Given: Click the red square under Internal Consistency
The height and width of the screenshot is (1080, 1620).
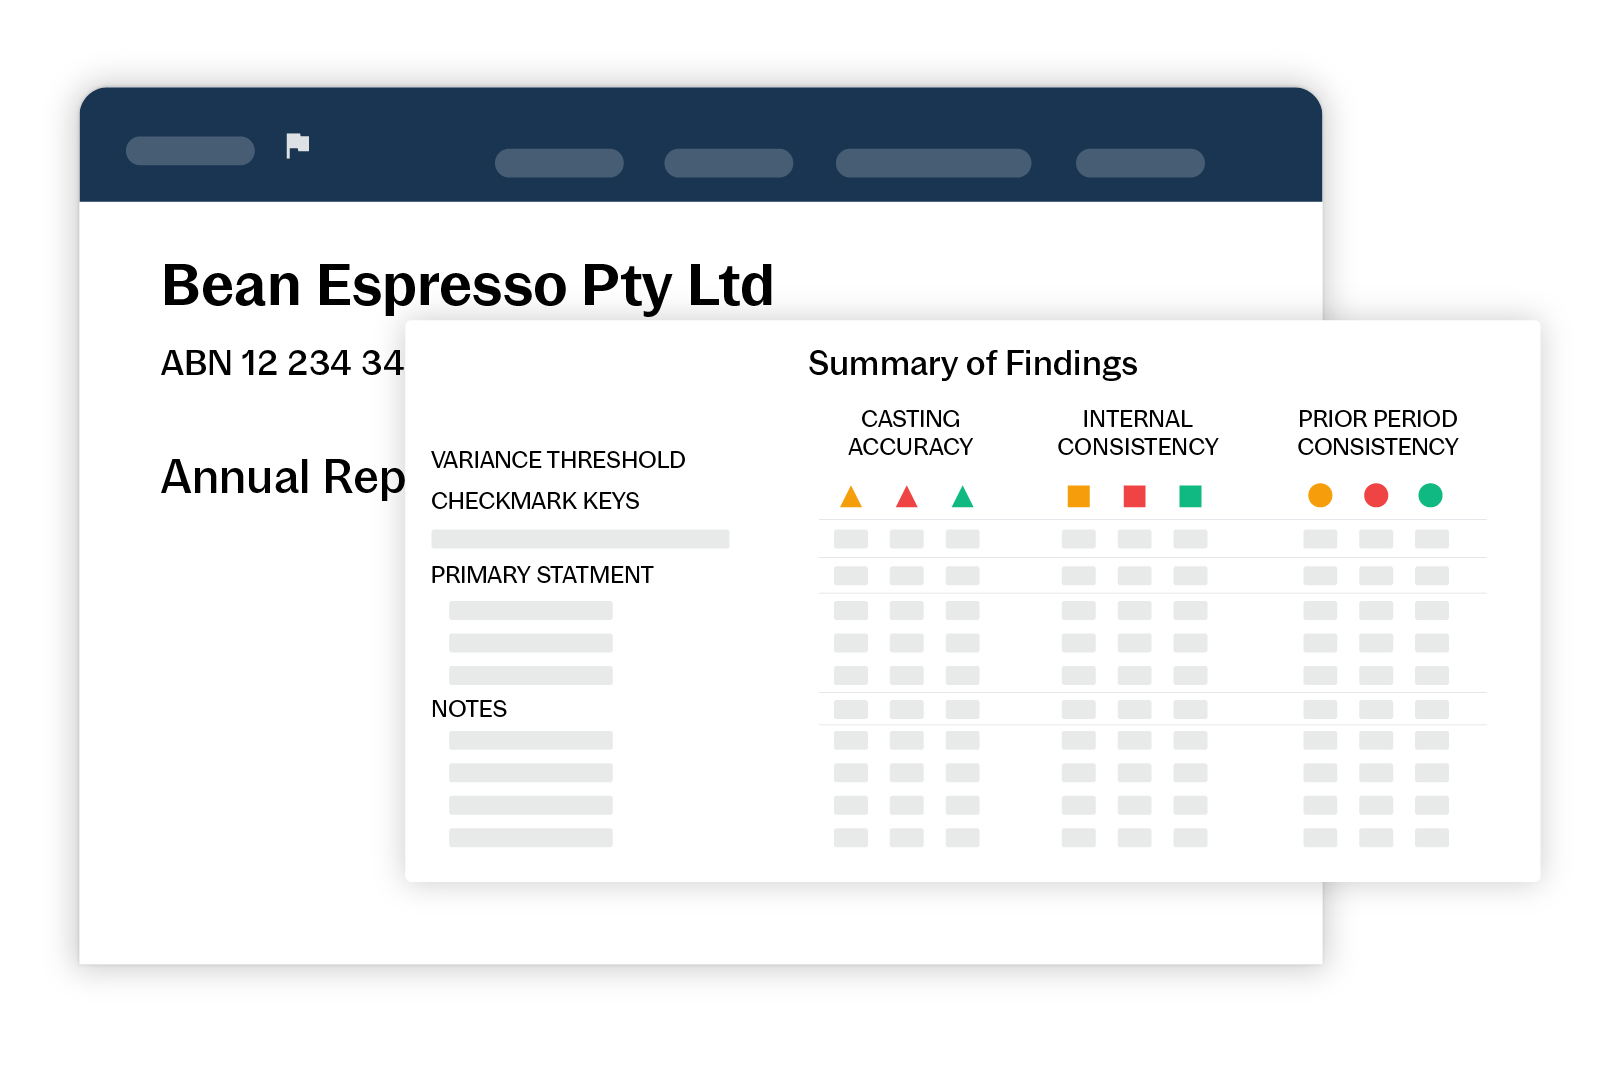Looking at the screenshot, I should pos(1134,495).
